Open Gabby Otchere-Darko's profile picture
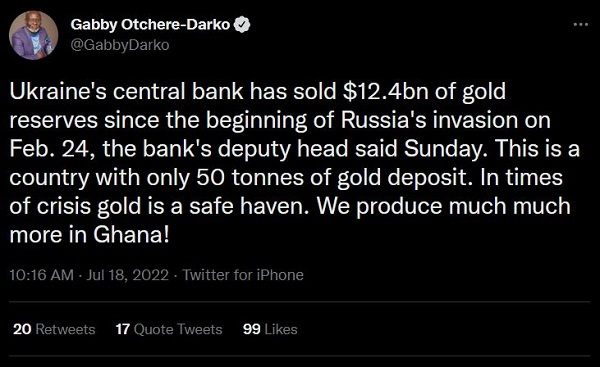This screenshot has width=600, height=367. [x=33, y=35]
